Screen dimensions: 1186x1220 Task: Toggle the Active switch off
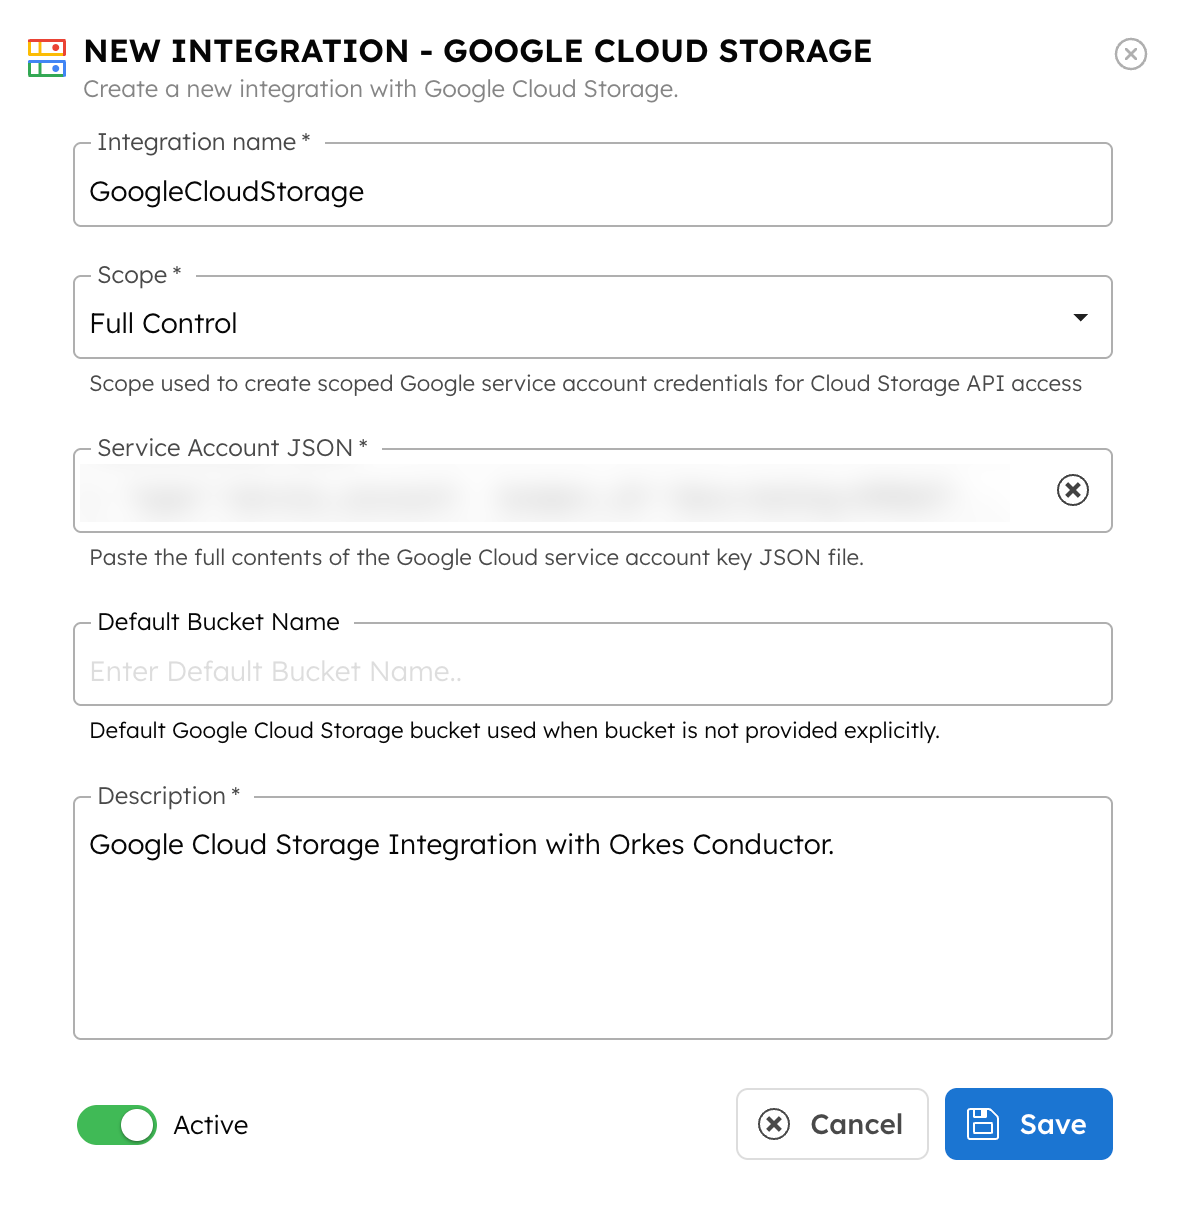(x=117, y=1125)
